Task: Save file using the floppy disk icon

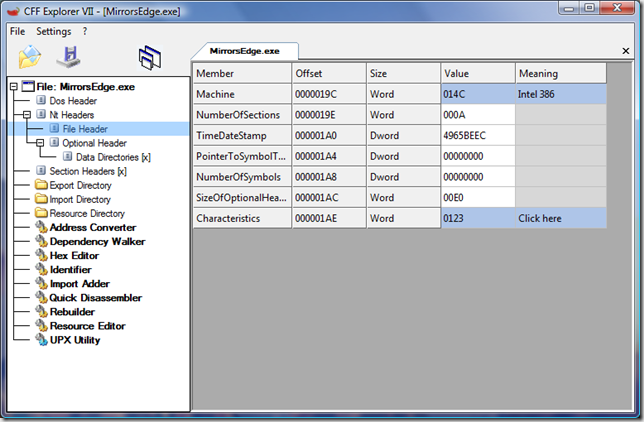Action: [x=69, y=57]
